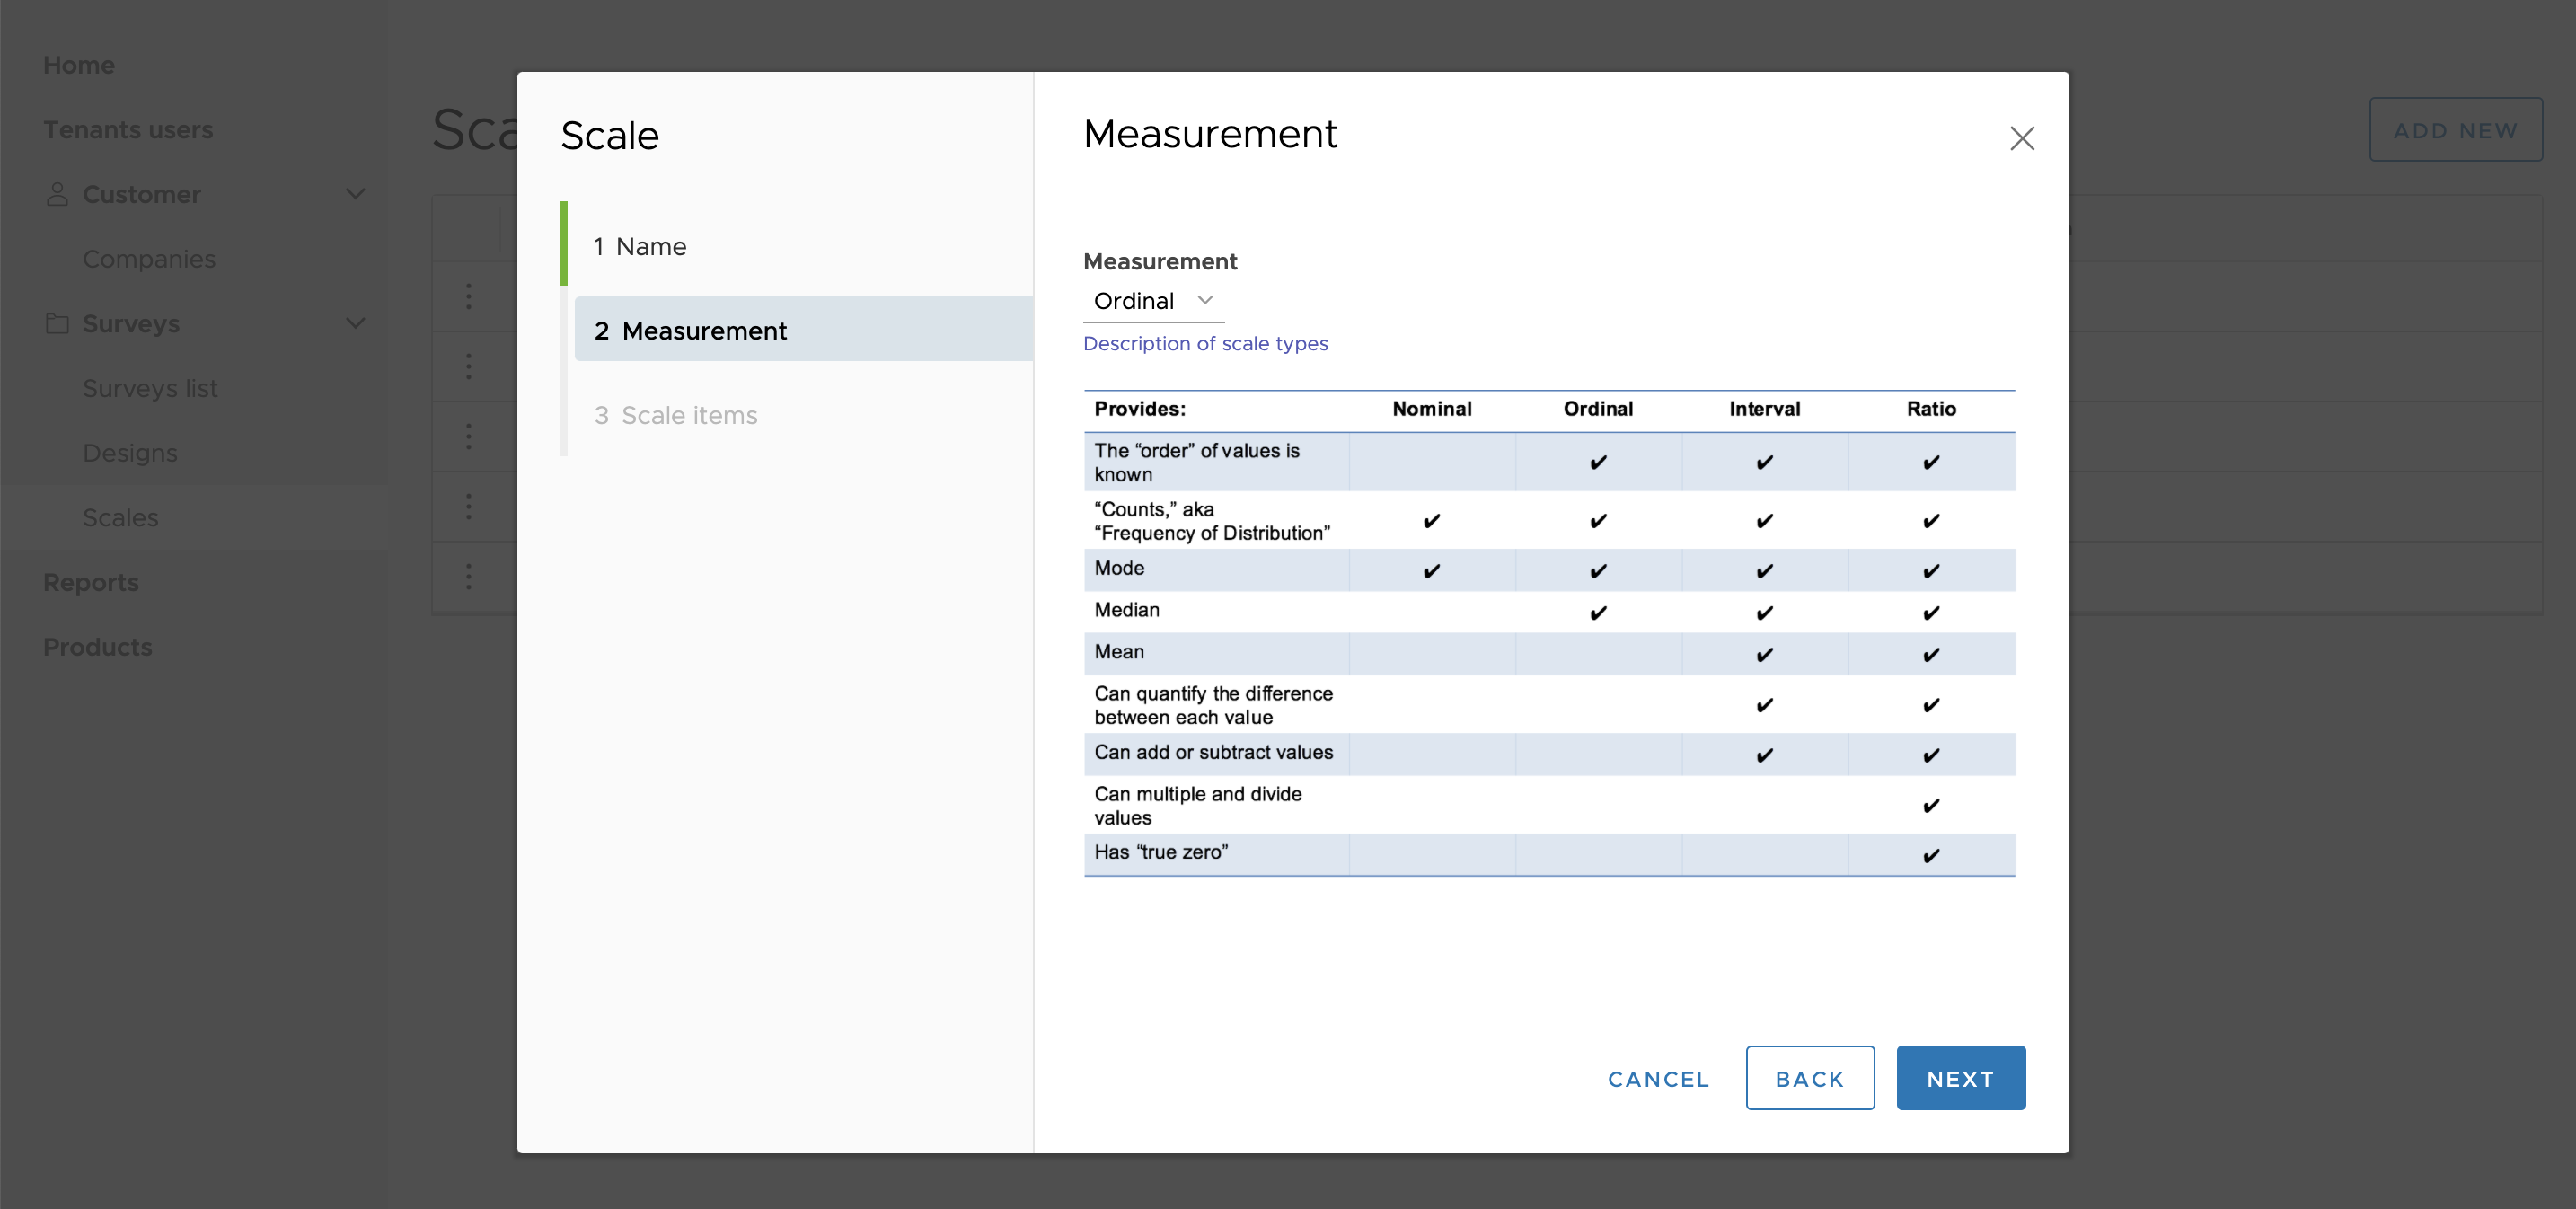Click the CANCEL button
Screen dimensions: 2576x1209
point(1658,1079)
